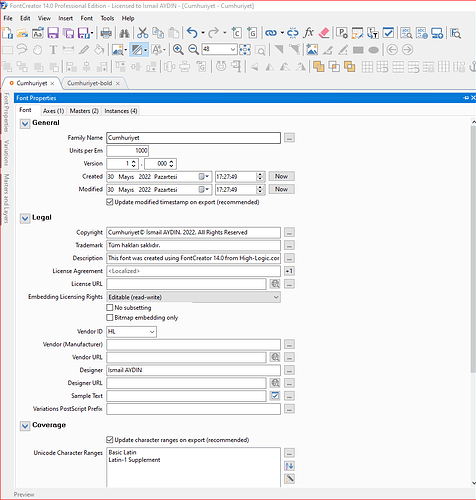Enable the No subsetting checkbox
Screen dimensions: 476x500
point(110,307)
